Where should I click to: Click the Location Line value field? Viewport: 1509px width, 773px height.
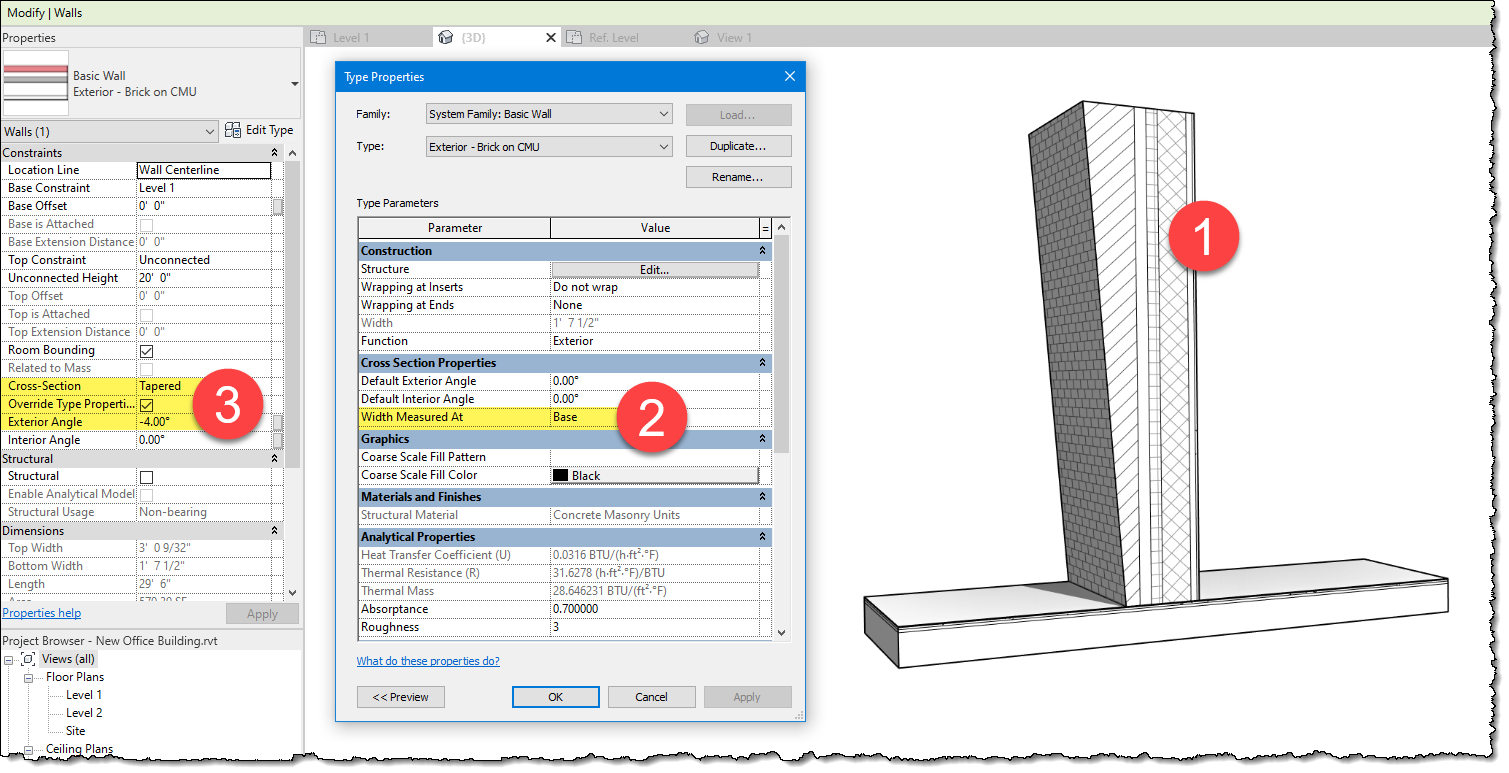204,170
